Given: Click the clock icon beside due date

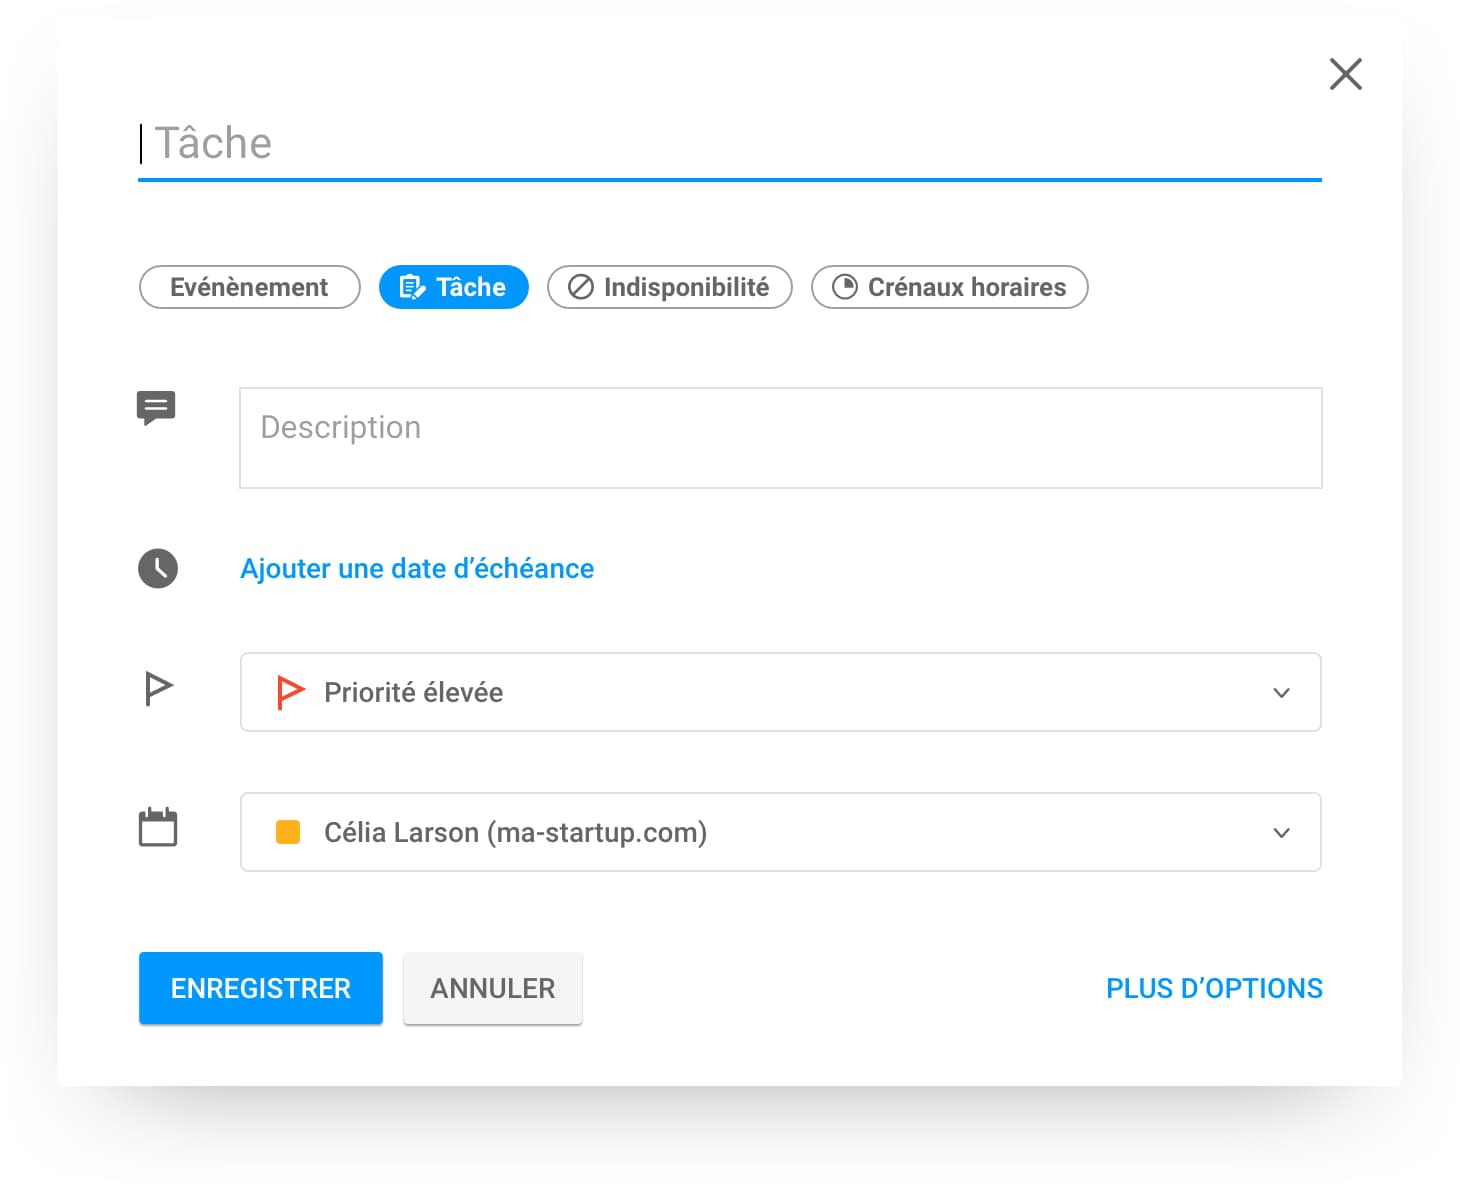Looking at the screenshot, I should [158, 568].
